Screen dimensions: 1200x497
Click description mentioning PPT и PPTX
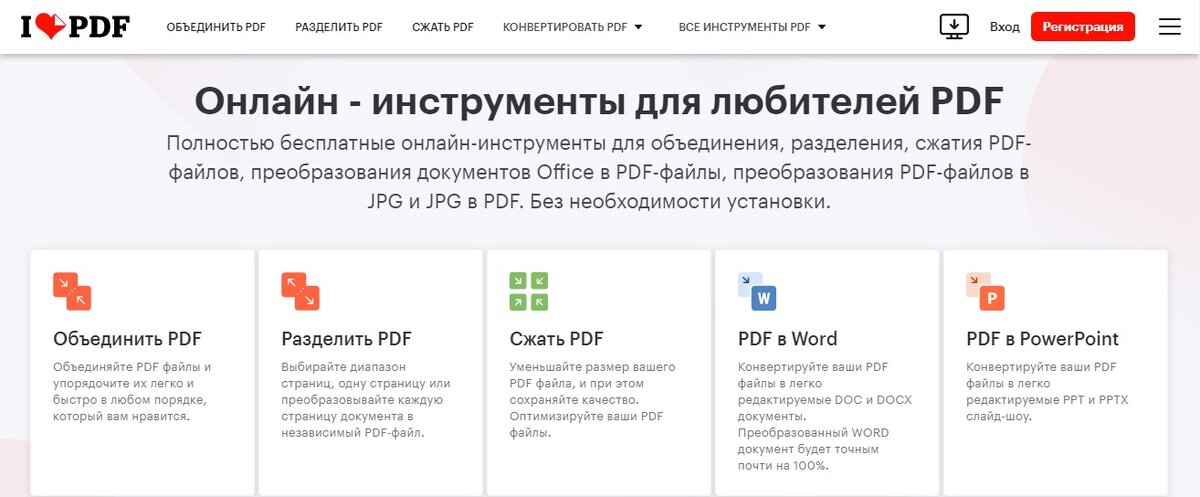click(1047, 391)
